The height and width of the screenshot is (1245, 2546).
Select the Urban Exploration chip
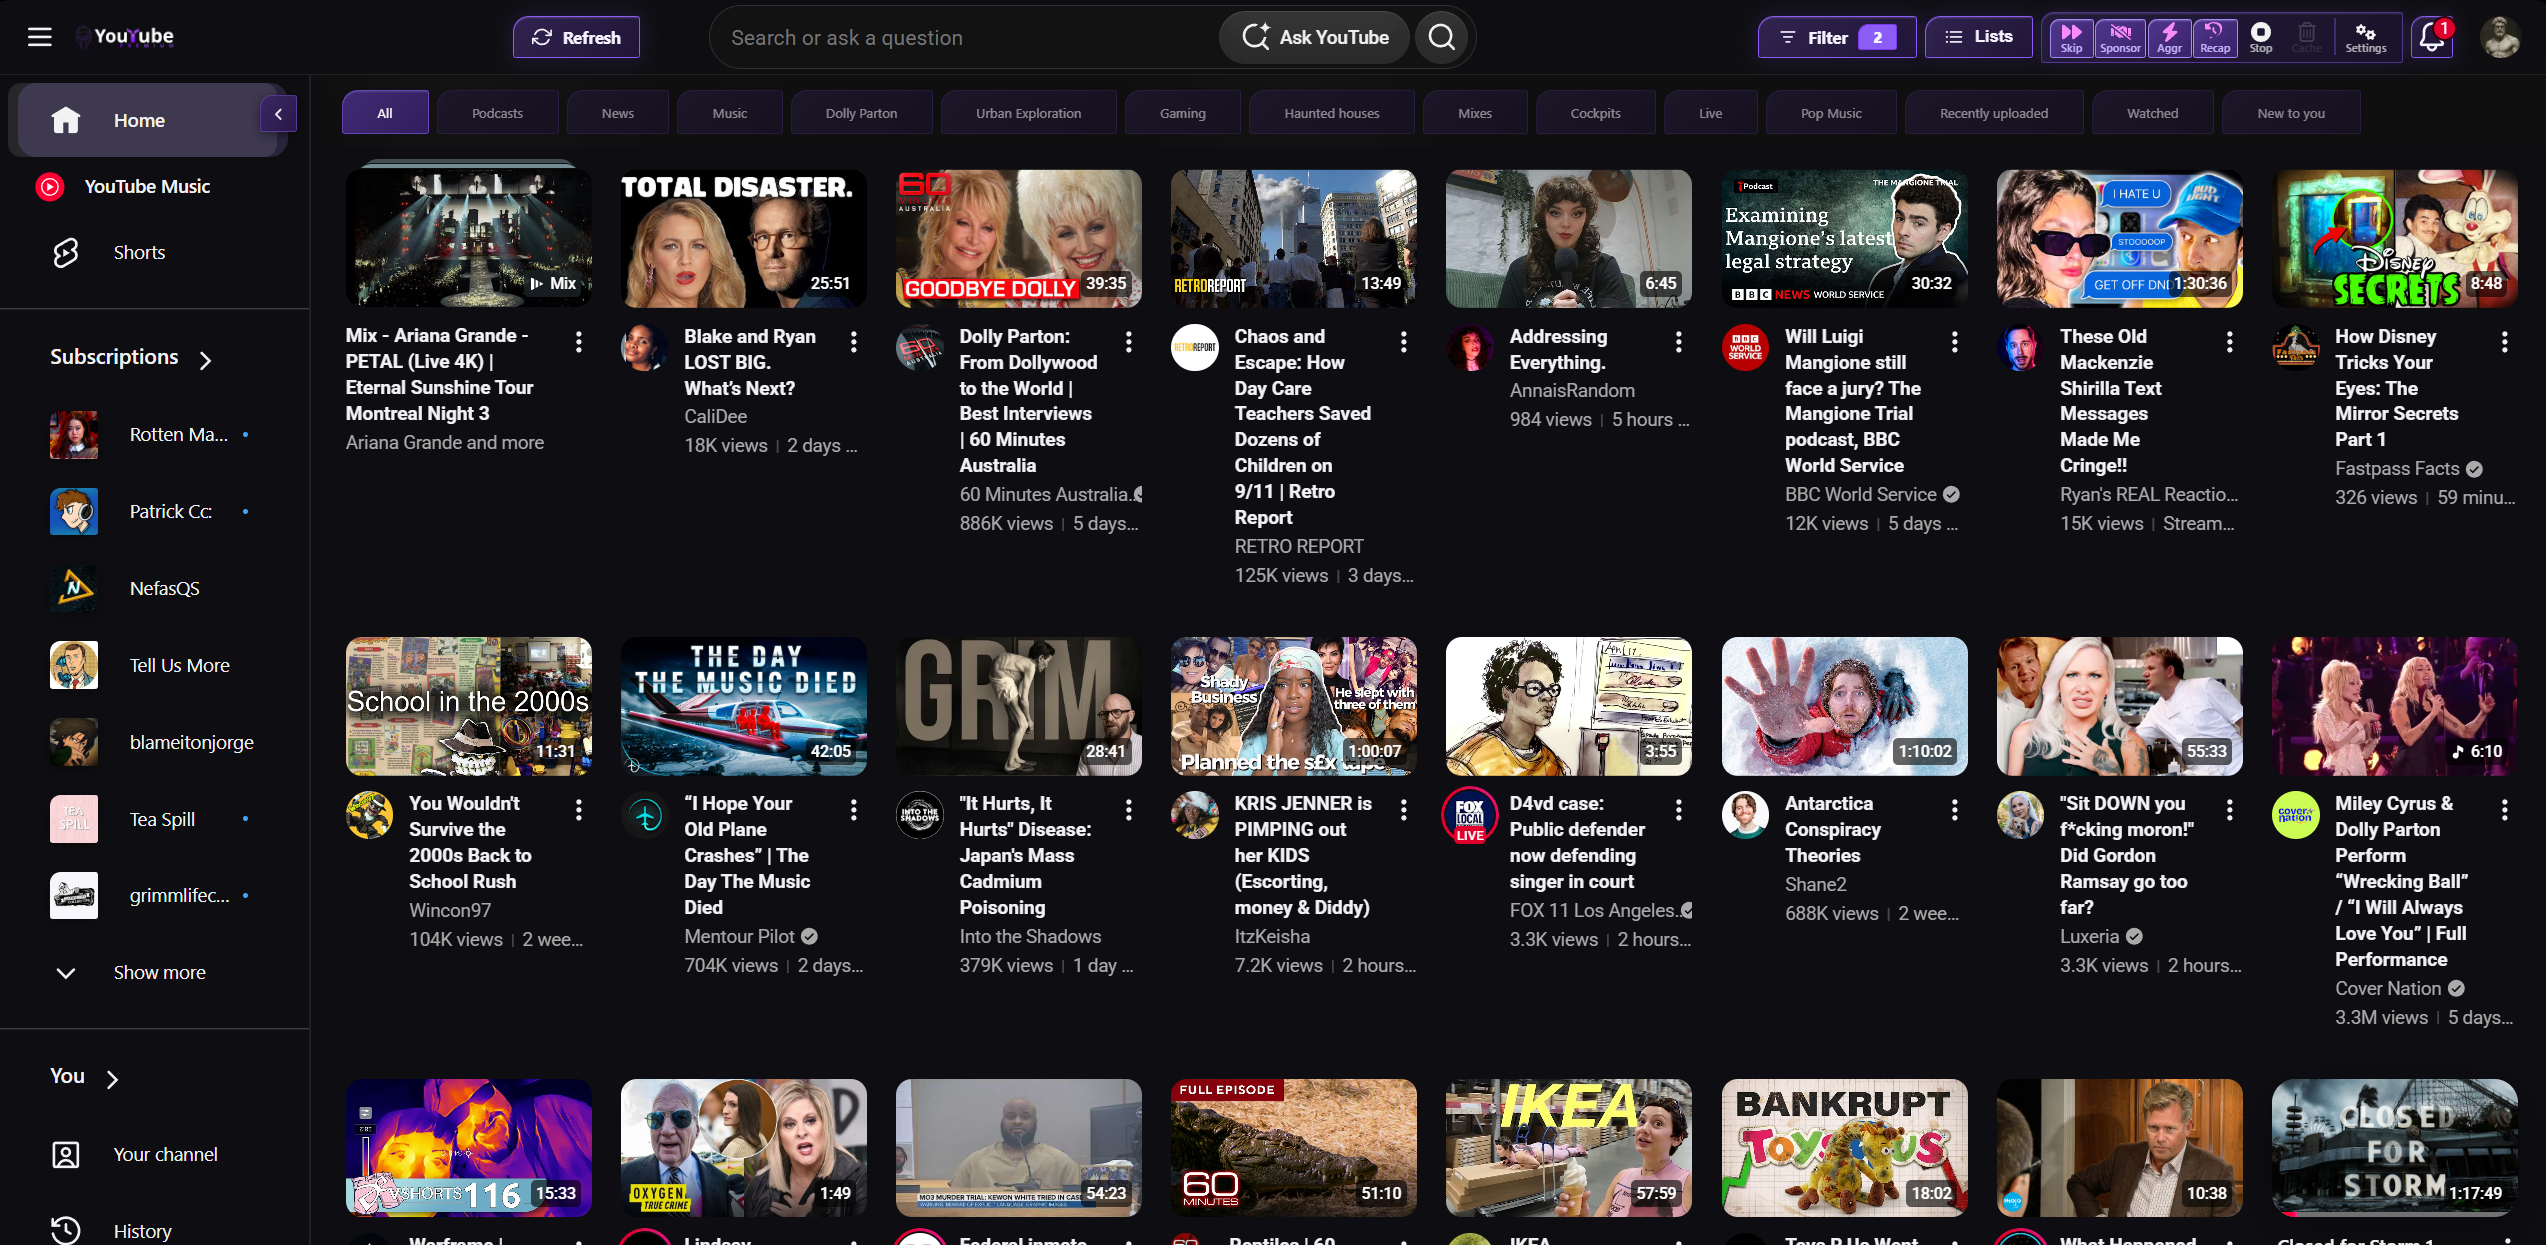point(1028,113)
